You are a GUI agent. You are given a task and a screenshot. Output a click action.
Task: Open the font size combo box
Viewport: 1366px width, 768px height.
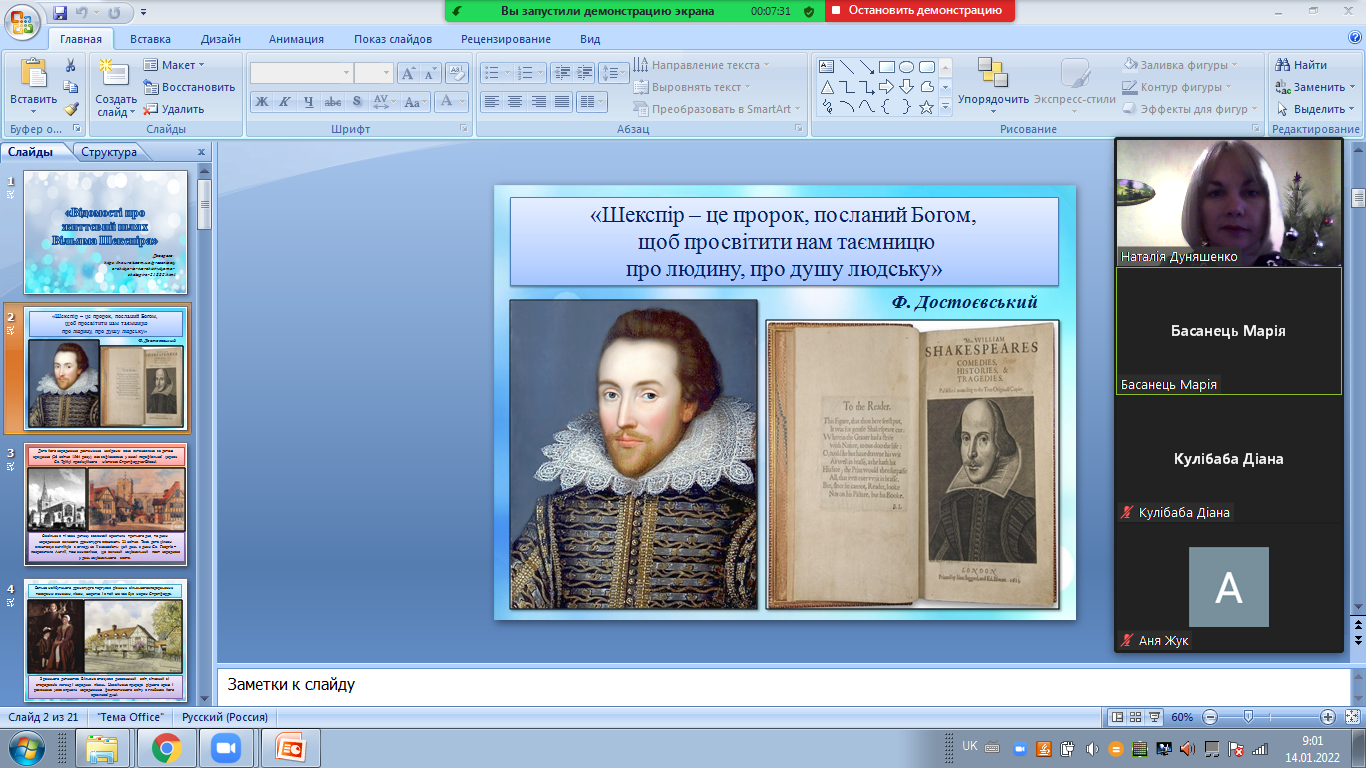374,73
